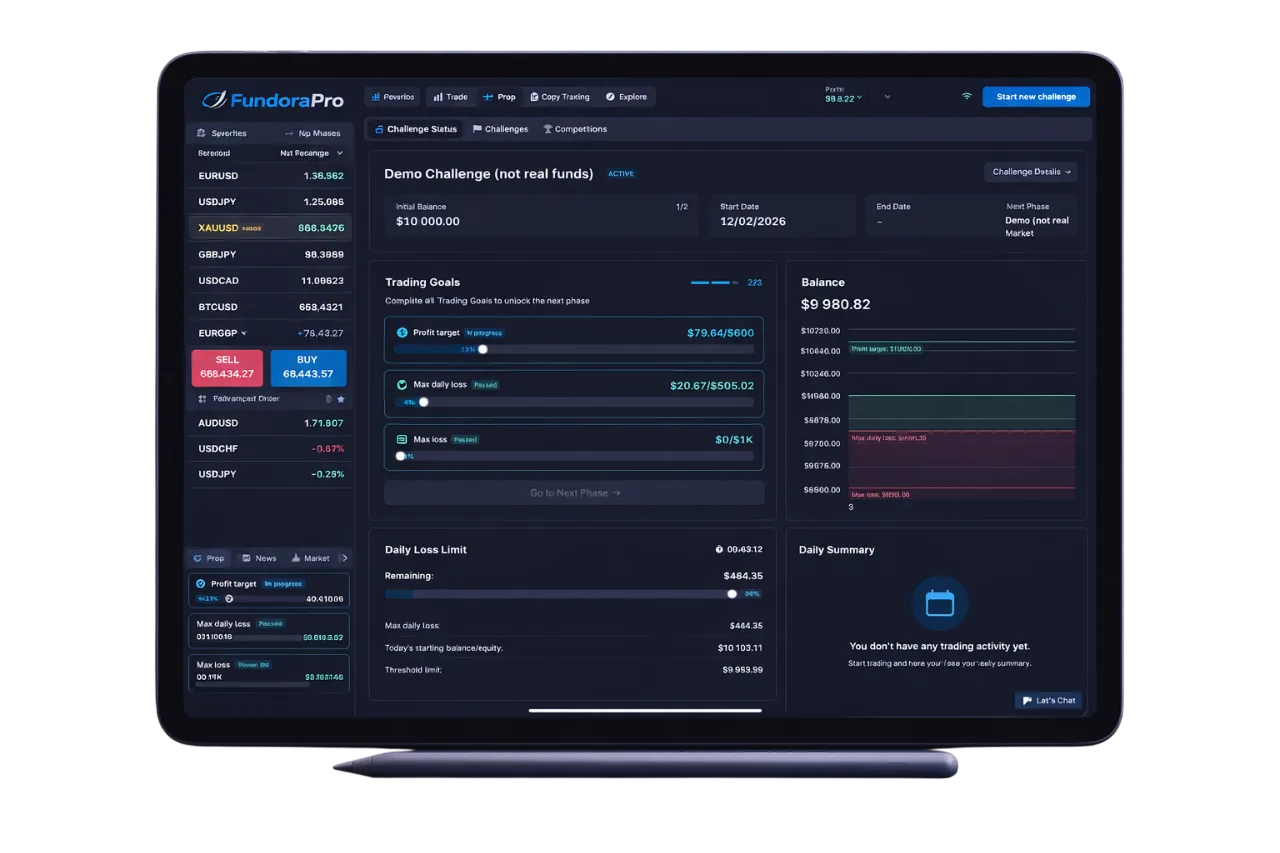The width and height of the screenshot is (1280, 853).
Task: Click the sidebar Max daily loss card
Action: (269, 630)
